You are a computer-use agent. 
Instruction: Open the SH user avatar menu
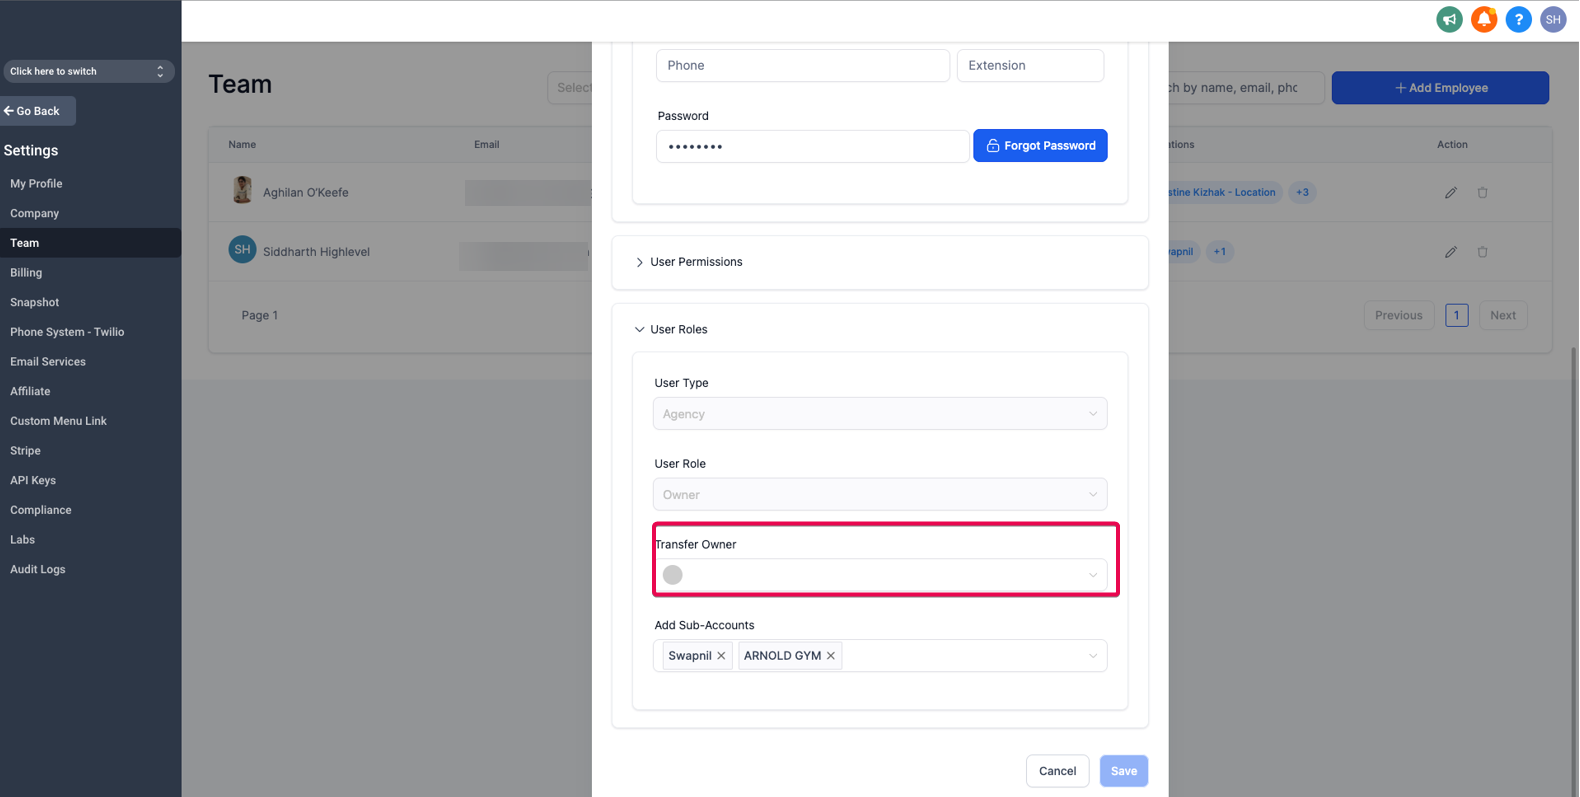(x=1553, y=19)
